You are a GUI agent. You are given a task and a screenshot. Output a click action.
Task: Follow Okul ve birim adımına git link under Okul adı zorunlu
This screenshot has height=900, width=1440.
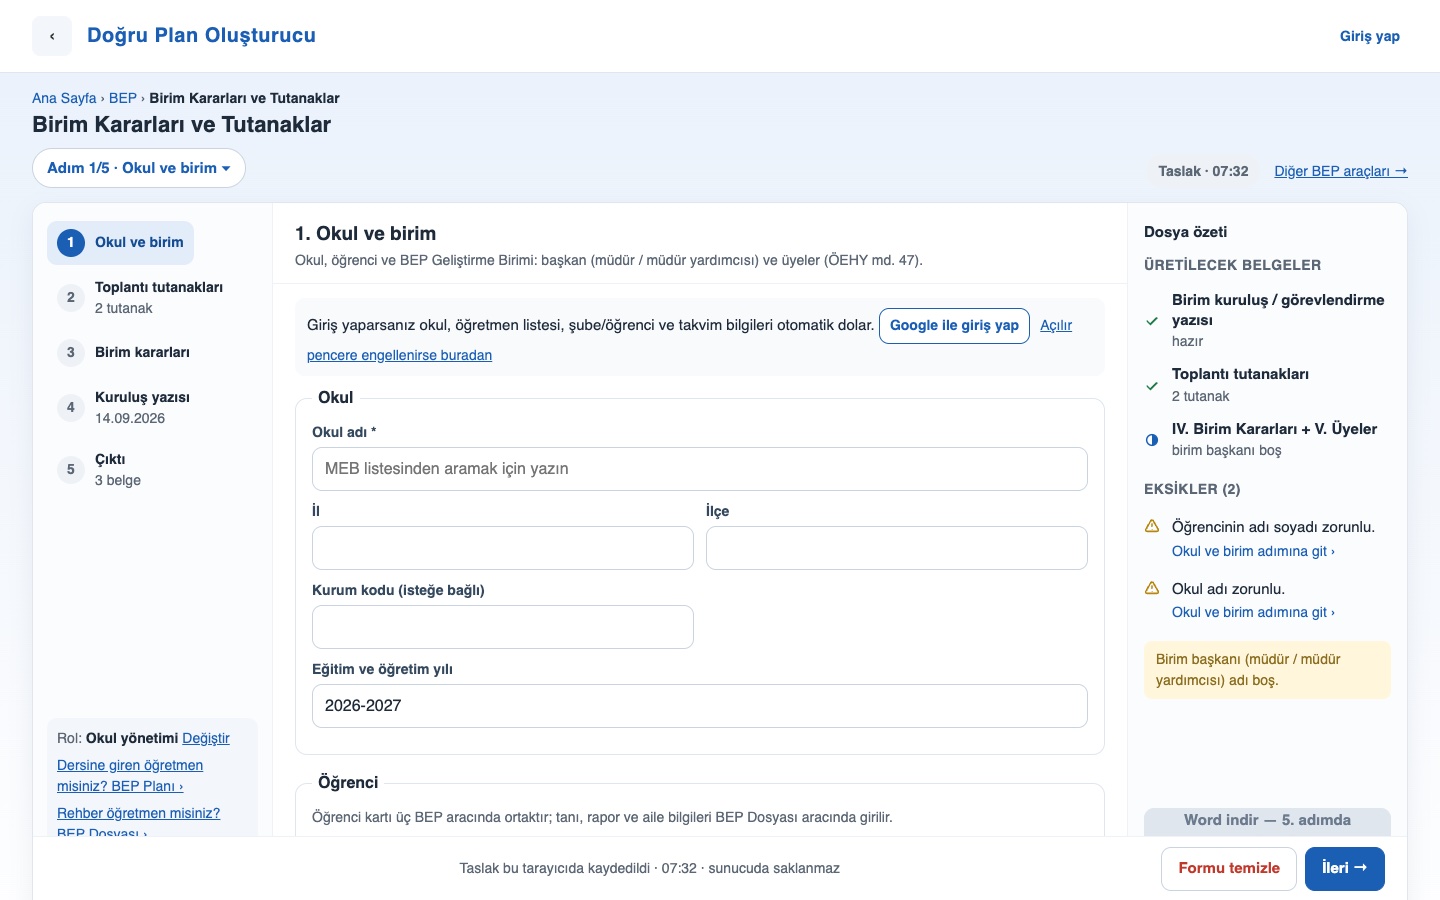pyautogui.click(x=1253, y=612)
